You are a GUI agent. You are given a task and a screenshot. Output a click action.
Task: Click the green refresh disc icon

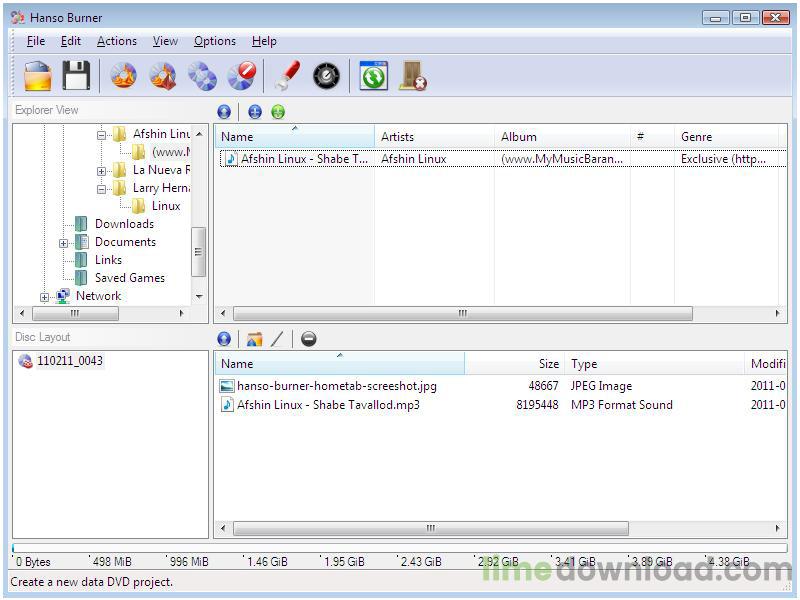(x=372, y=75)
